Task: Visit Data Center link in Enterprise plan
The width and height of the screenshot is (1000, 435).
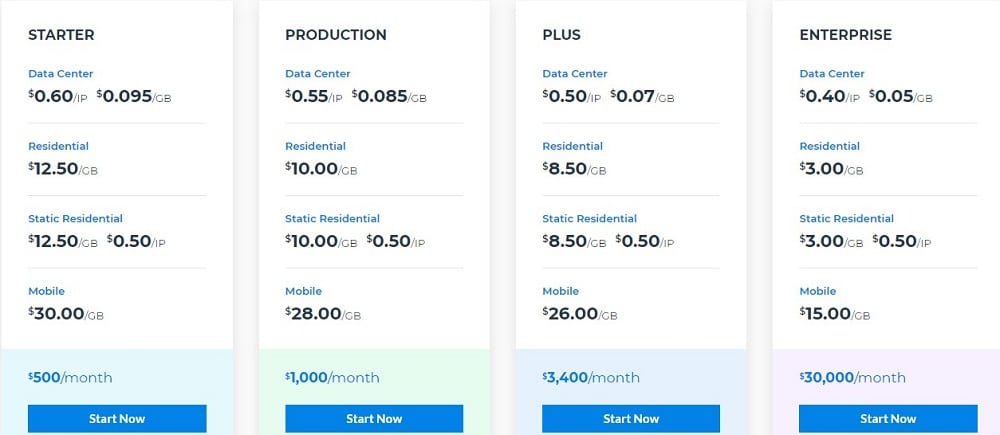Action: tap(832, 73)
